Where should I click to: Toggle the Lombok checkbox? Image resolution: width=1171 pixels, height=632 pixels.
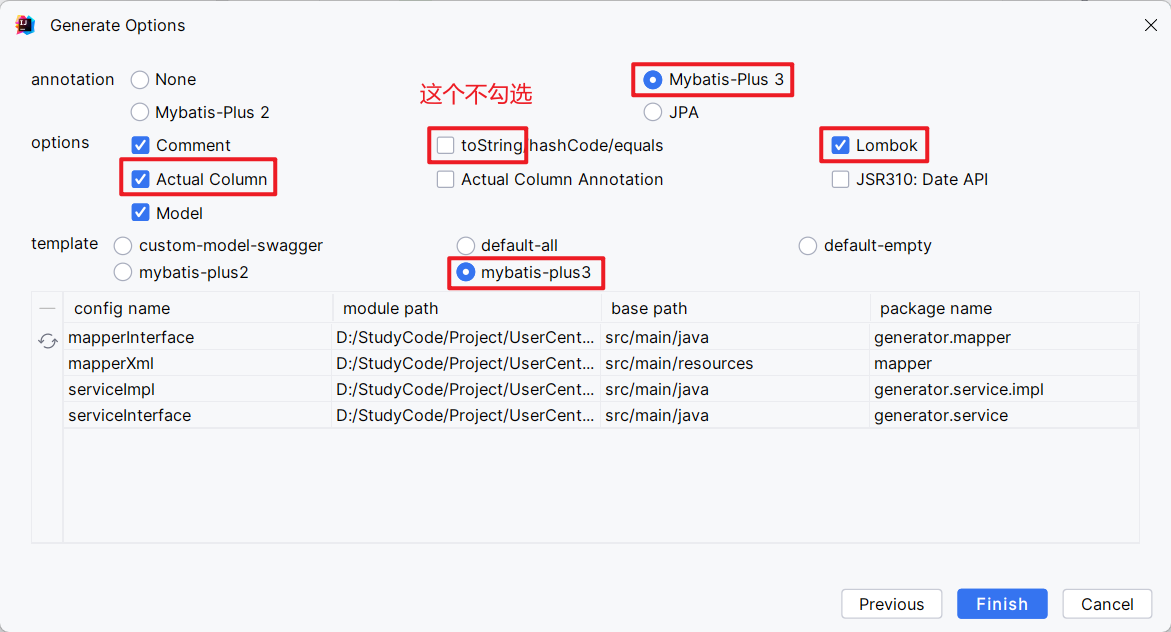tap(841, 145)
